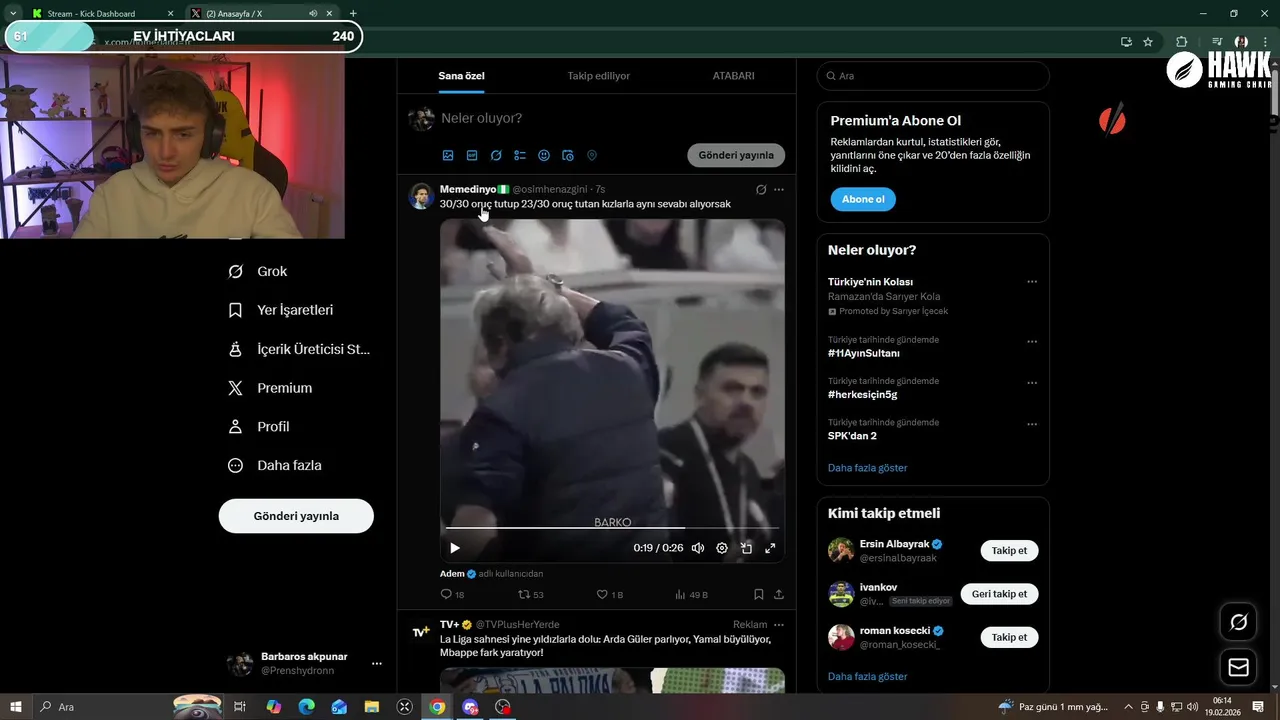
Task: Repost the Memedinyo post
Action: point(530,594)
